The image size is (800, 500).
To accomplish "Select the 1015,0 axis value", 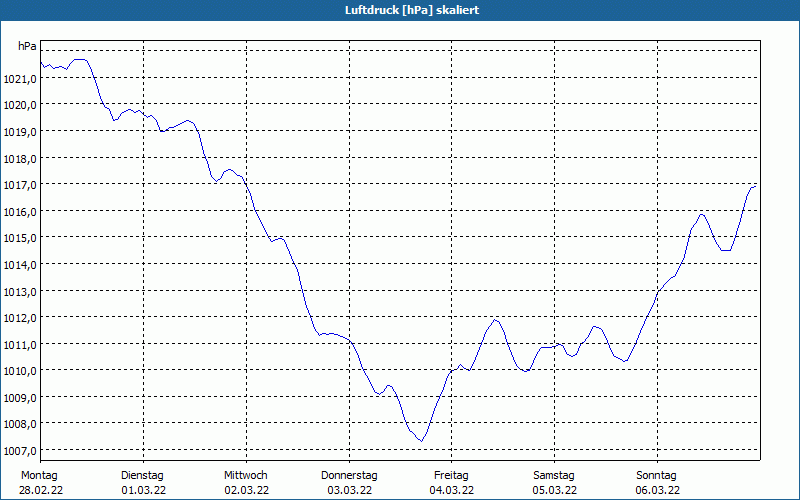I will pos(20,238).
